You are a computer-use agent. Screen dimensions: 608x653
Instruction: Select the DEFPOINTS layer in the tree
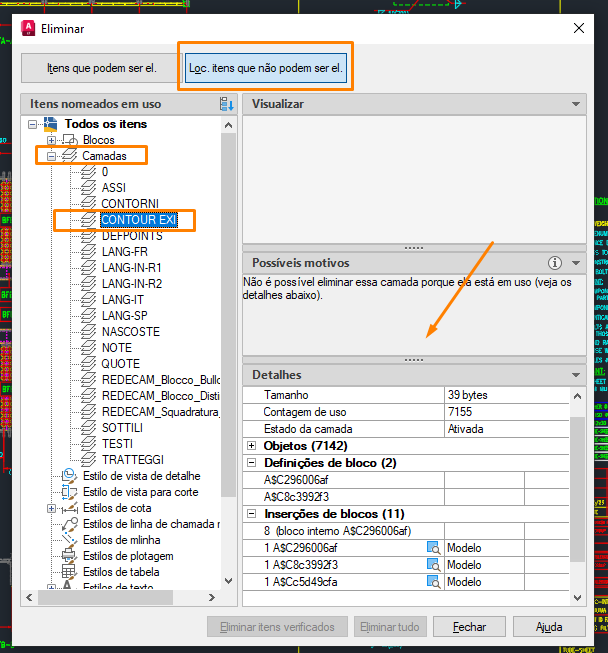131,236
